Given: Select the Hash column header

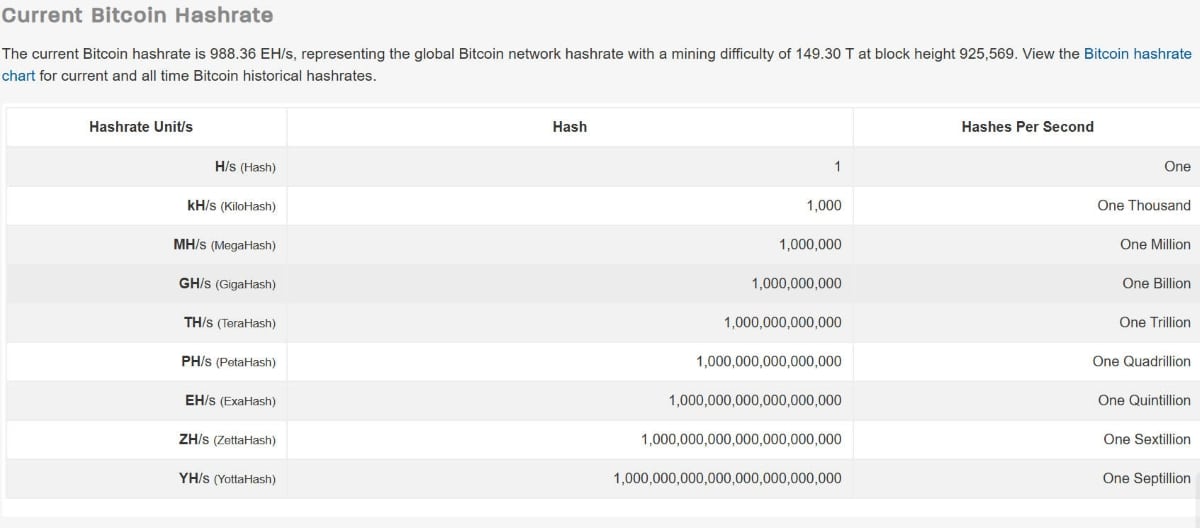Looking at the screenshot, I should (570, 127).
